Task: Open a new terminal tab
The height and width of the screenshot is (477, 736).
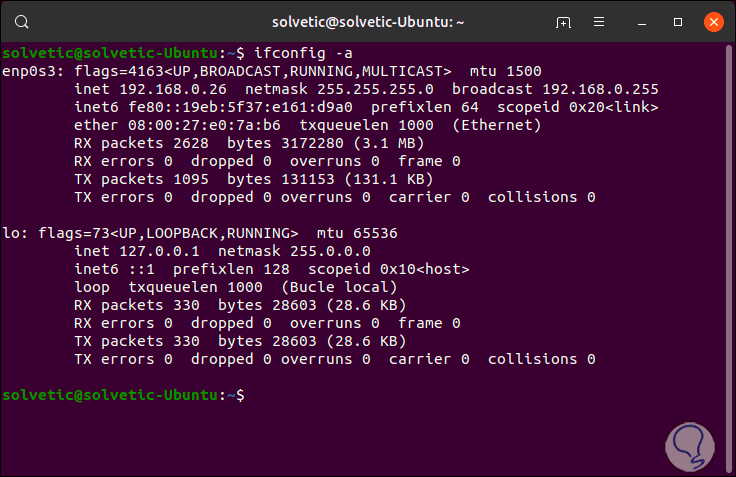Action: pyautogui.click(x=564, y=22)
